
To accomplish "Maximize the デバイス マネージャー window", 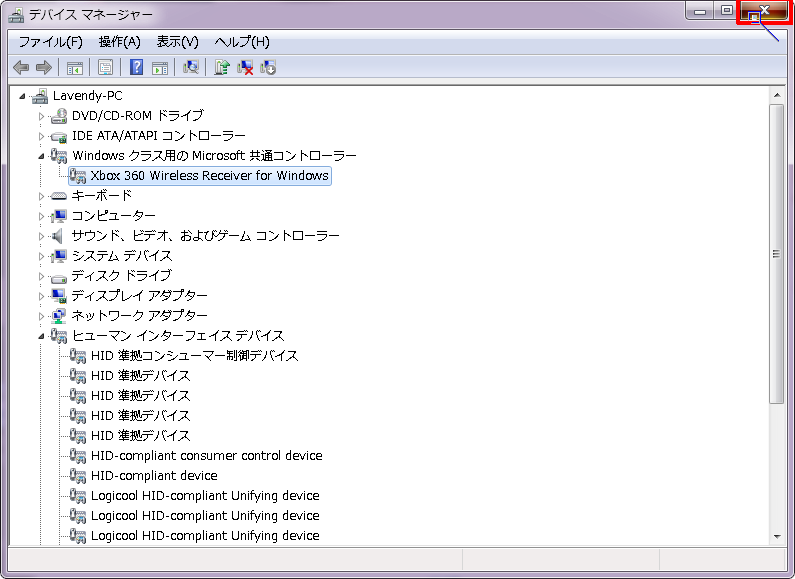I will tap(727, 11).
